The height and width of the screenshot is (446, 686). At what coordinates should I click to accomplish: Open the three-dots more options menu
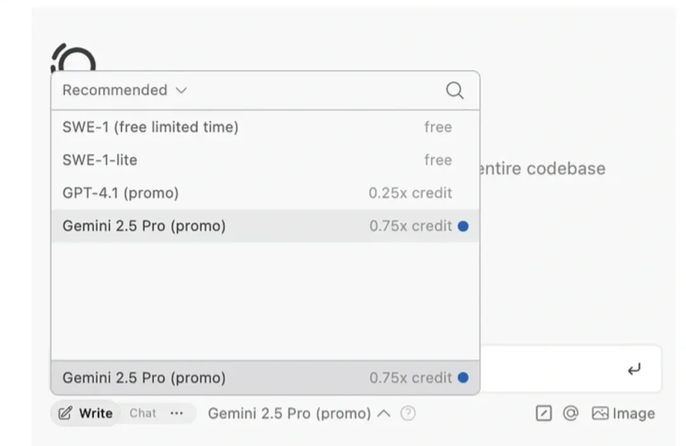click(177, 413)
